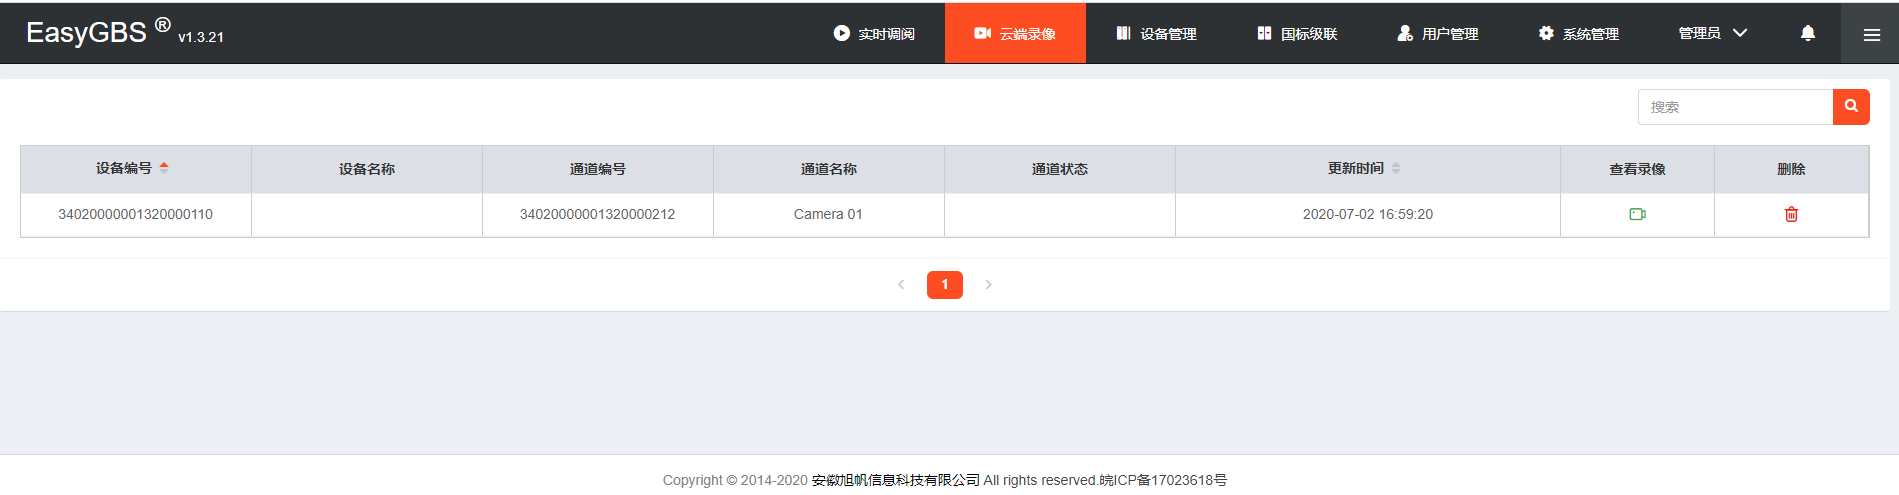
Task: Click the 设备名称 column header
Action: click(367, 169)
